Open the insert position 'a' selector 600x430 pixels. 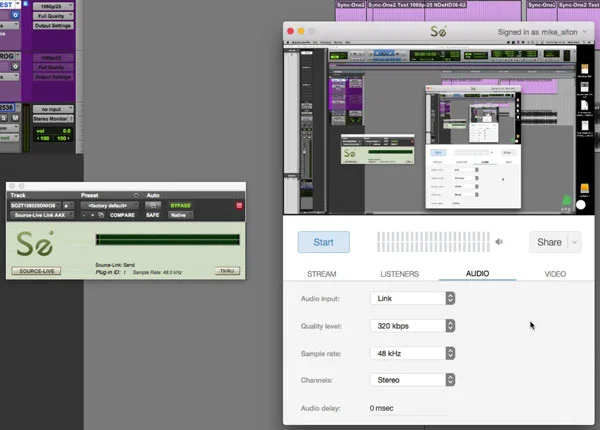[68, 205]
